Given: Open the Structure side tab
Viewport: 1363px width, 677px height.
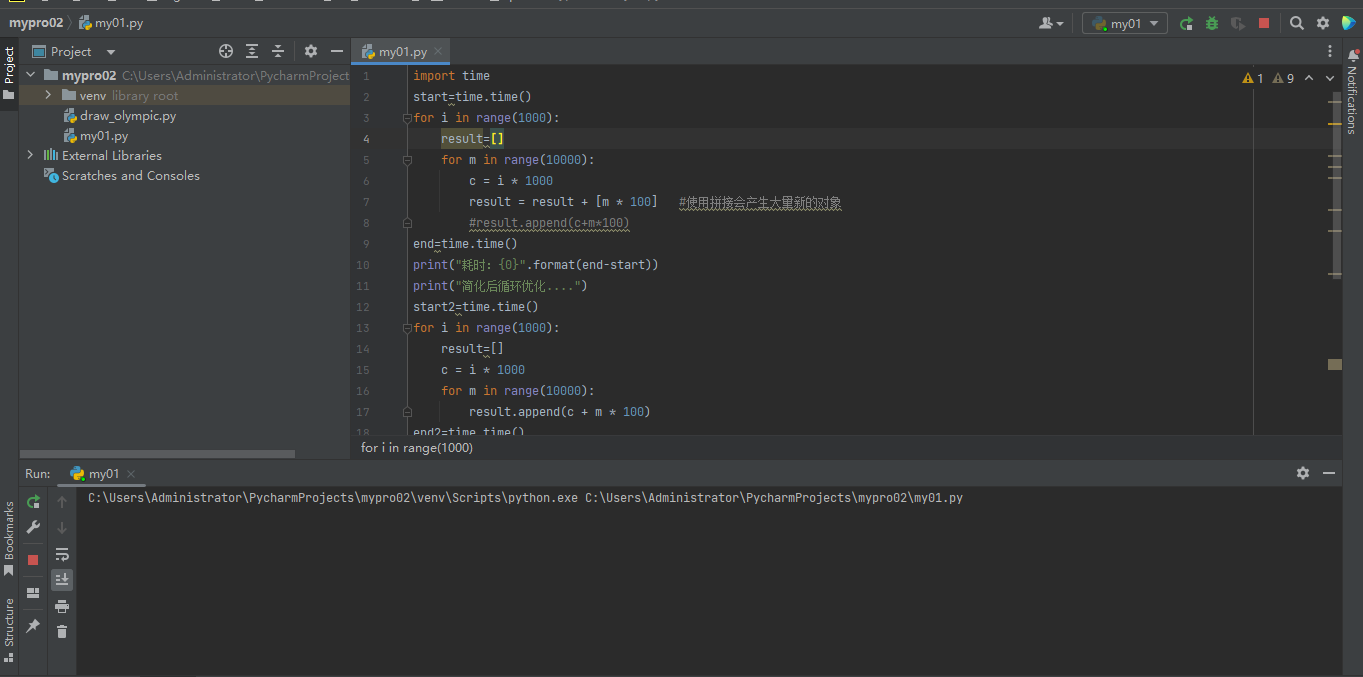Looking at the screenshot, I should pyautogui.click(x=9, y=629).
